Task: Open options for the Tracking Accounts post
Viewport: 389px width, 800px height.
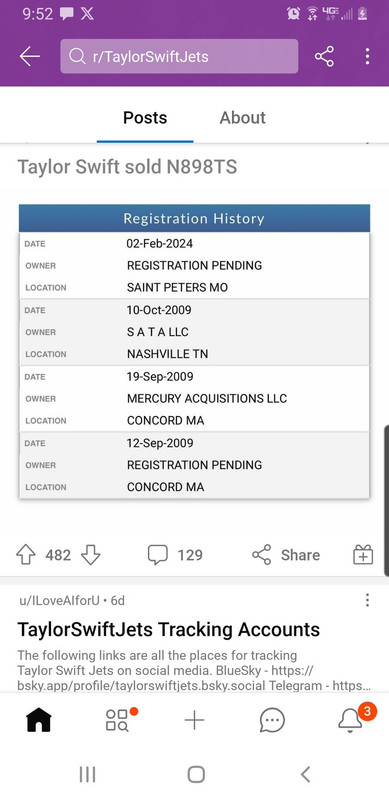Action: click(367, 601)
